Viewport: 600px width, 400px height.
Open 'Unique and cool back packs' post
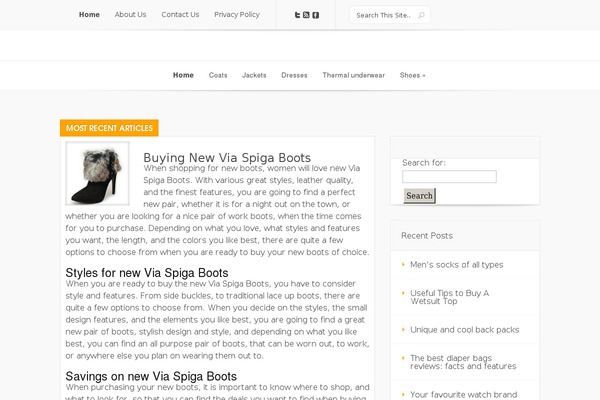tap(465, 330)
